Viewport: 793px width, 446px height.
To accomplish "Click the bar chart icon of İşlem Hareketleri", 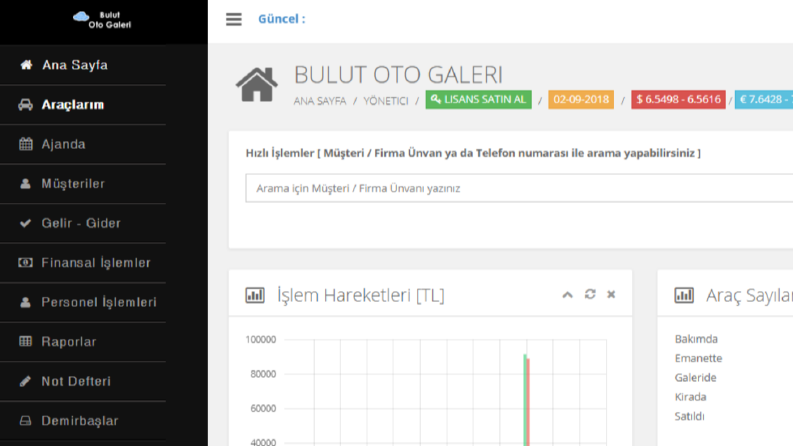I will [255, 295].
